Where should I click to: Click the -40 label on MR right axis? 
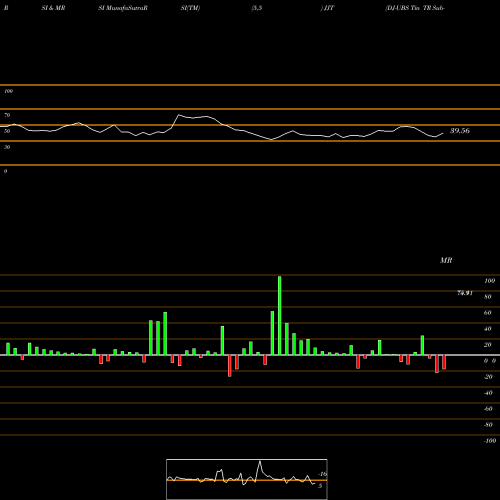coord(488,393)
